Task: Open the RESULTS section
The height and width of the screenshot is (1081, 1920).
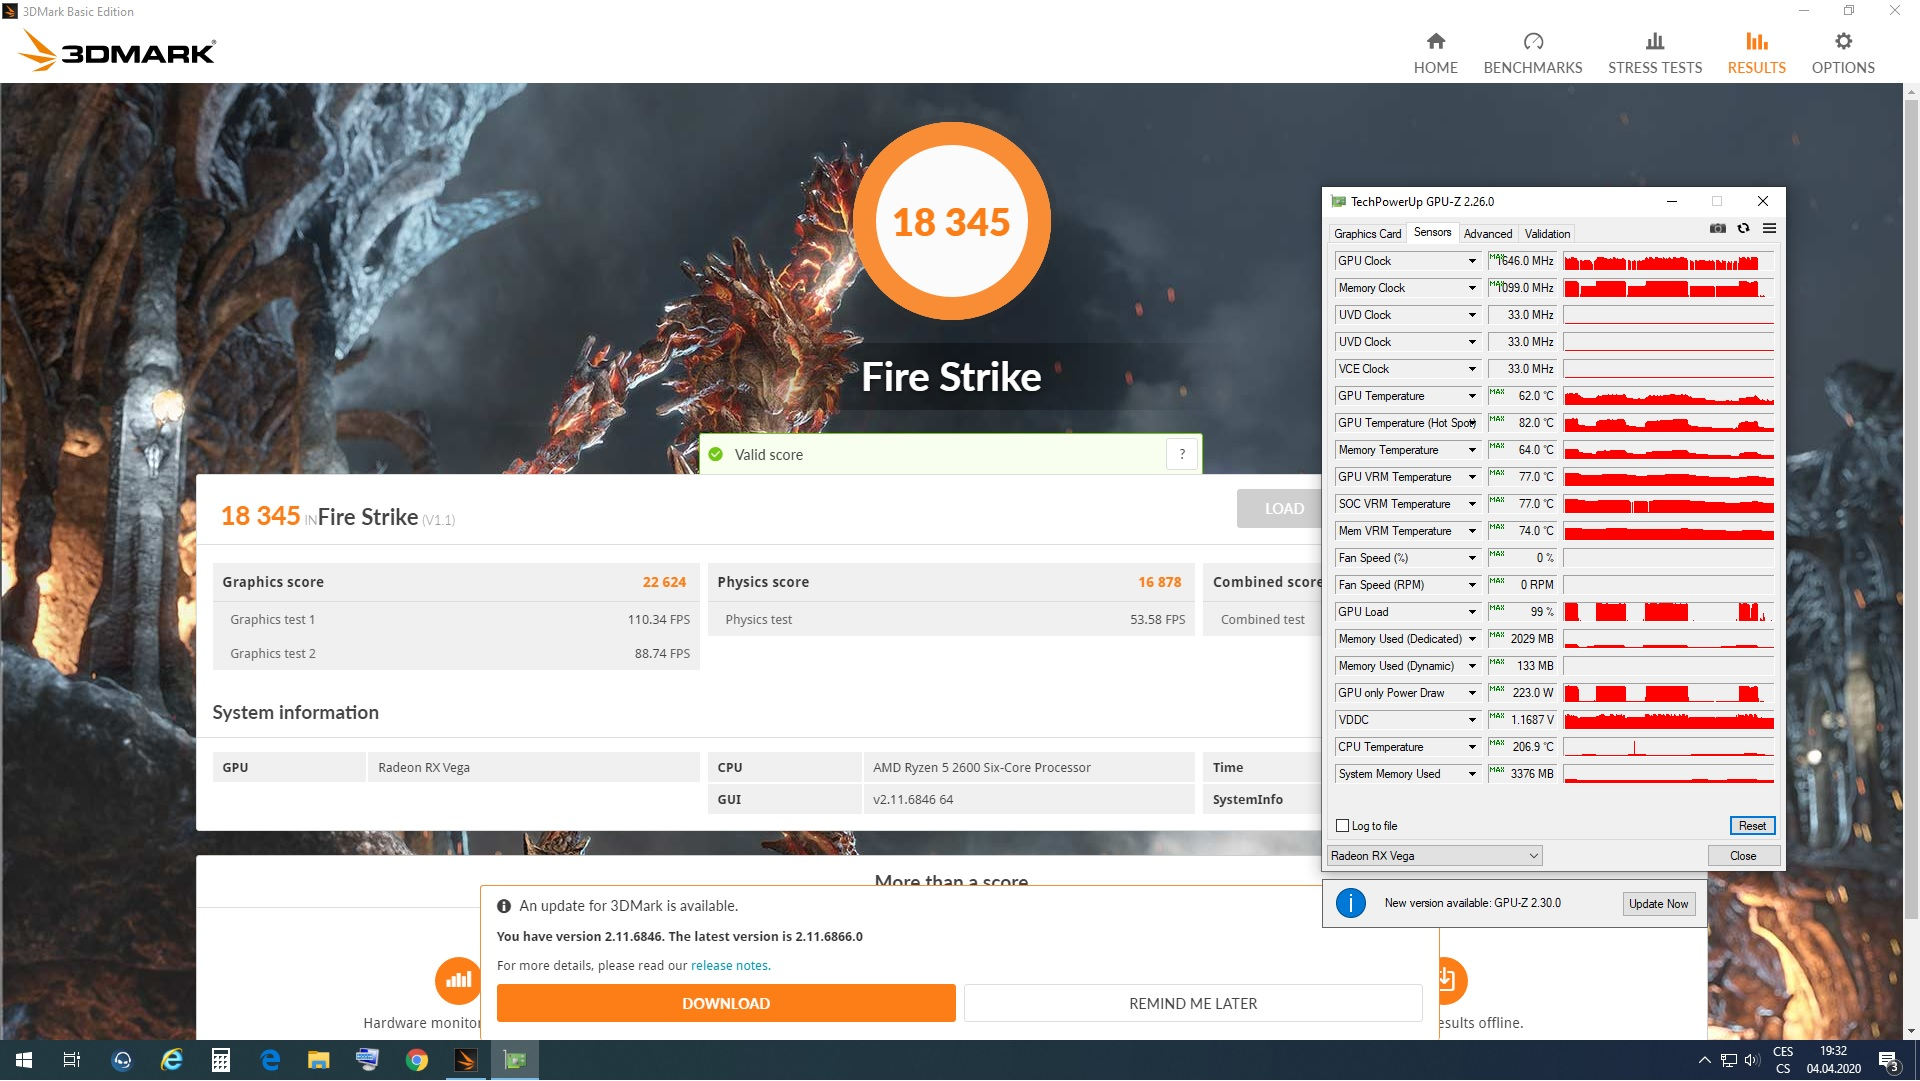Action: coord(1757,53)
